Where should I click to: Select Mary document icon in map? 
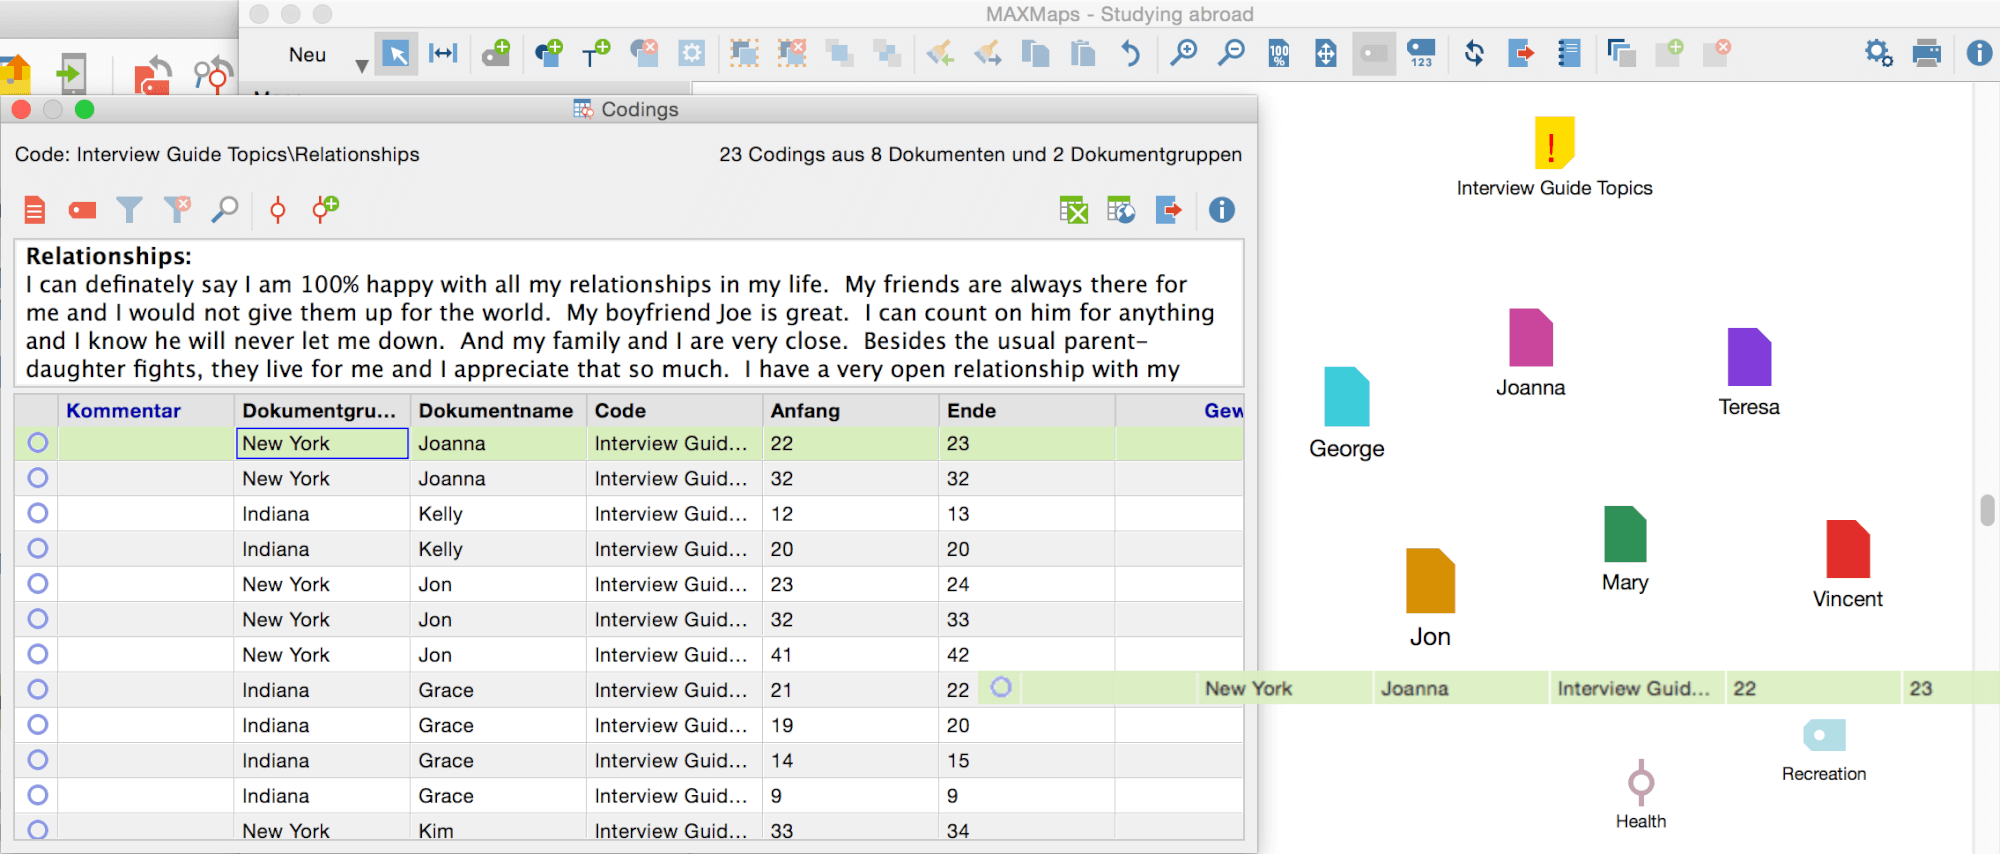point(1625,534)
